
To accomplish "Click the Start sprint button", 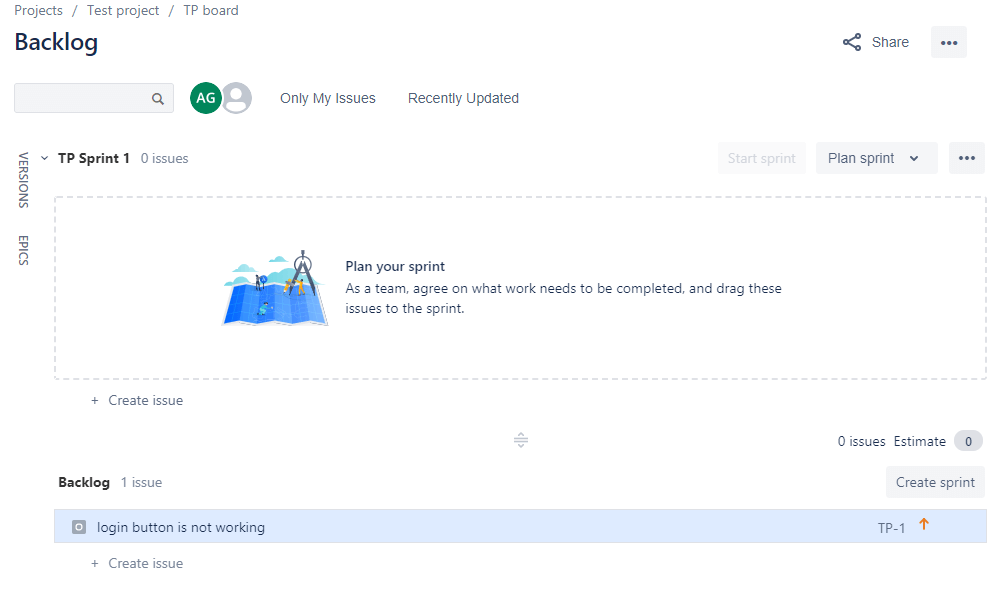I will pos(761,158).
